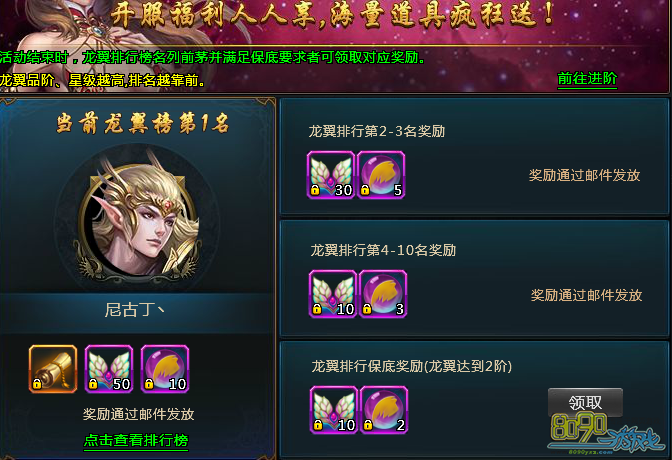Click the 领取 claim button
The width and height of the screenshot is (672, 460).
click(585, 403)
